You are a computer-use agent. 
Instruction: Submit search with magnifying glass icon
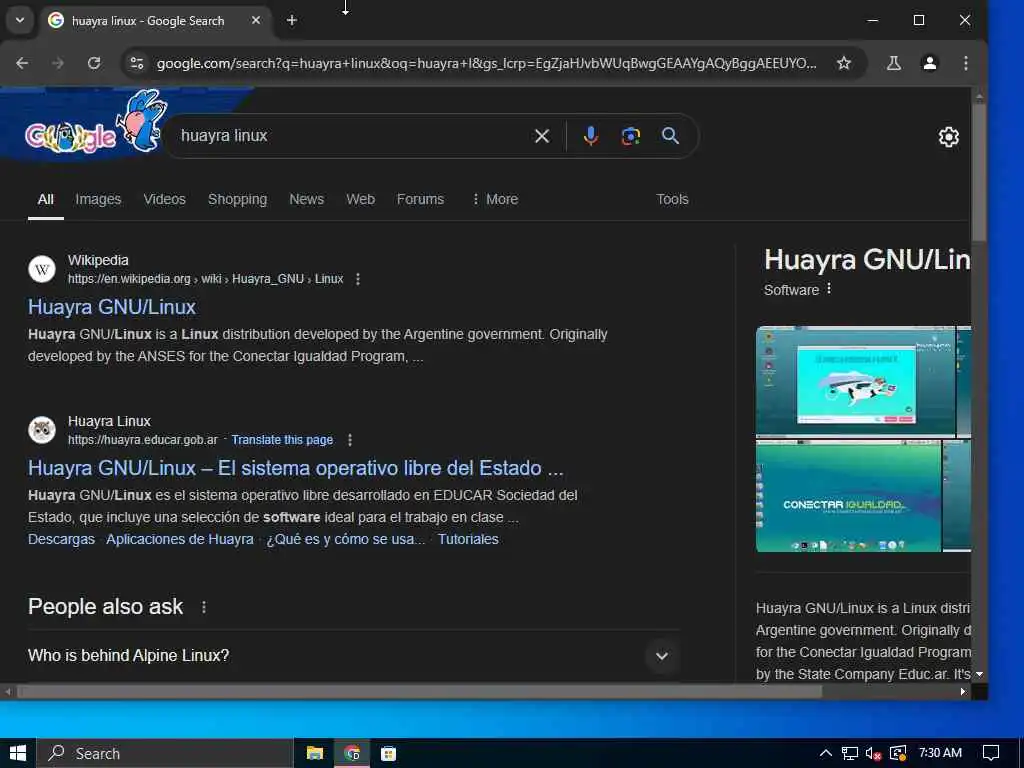click(670, 136)
